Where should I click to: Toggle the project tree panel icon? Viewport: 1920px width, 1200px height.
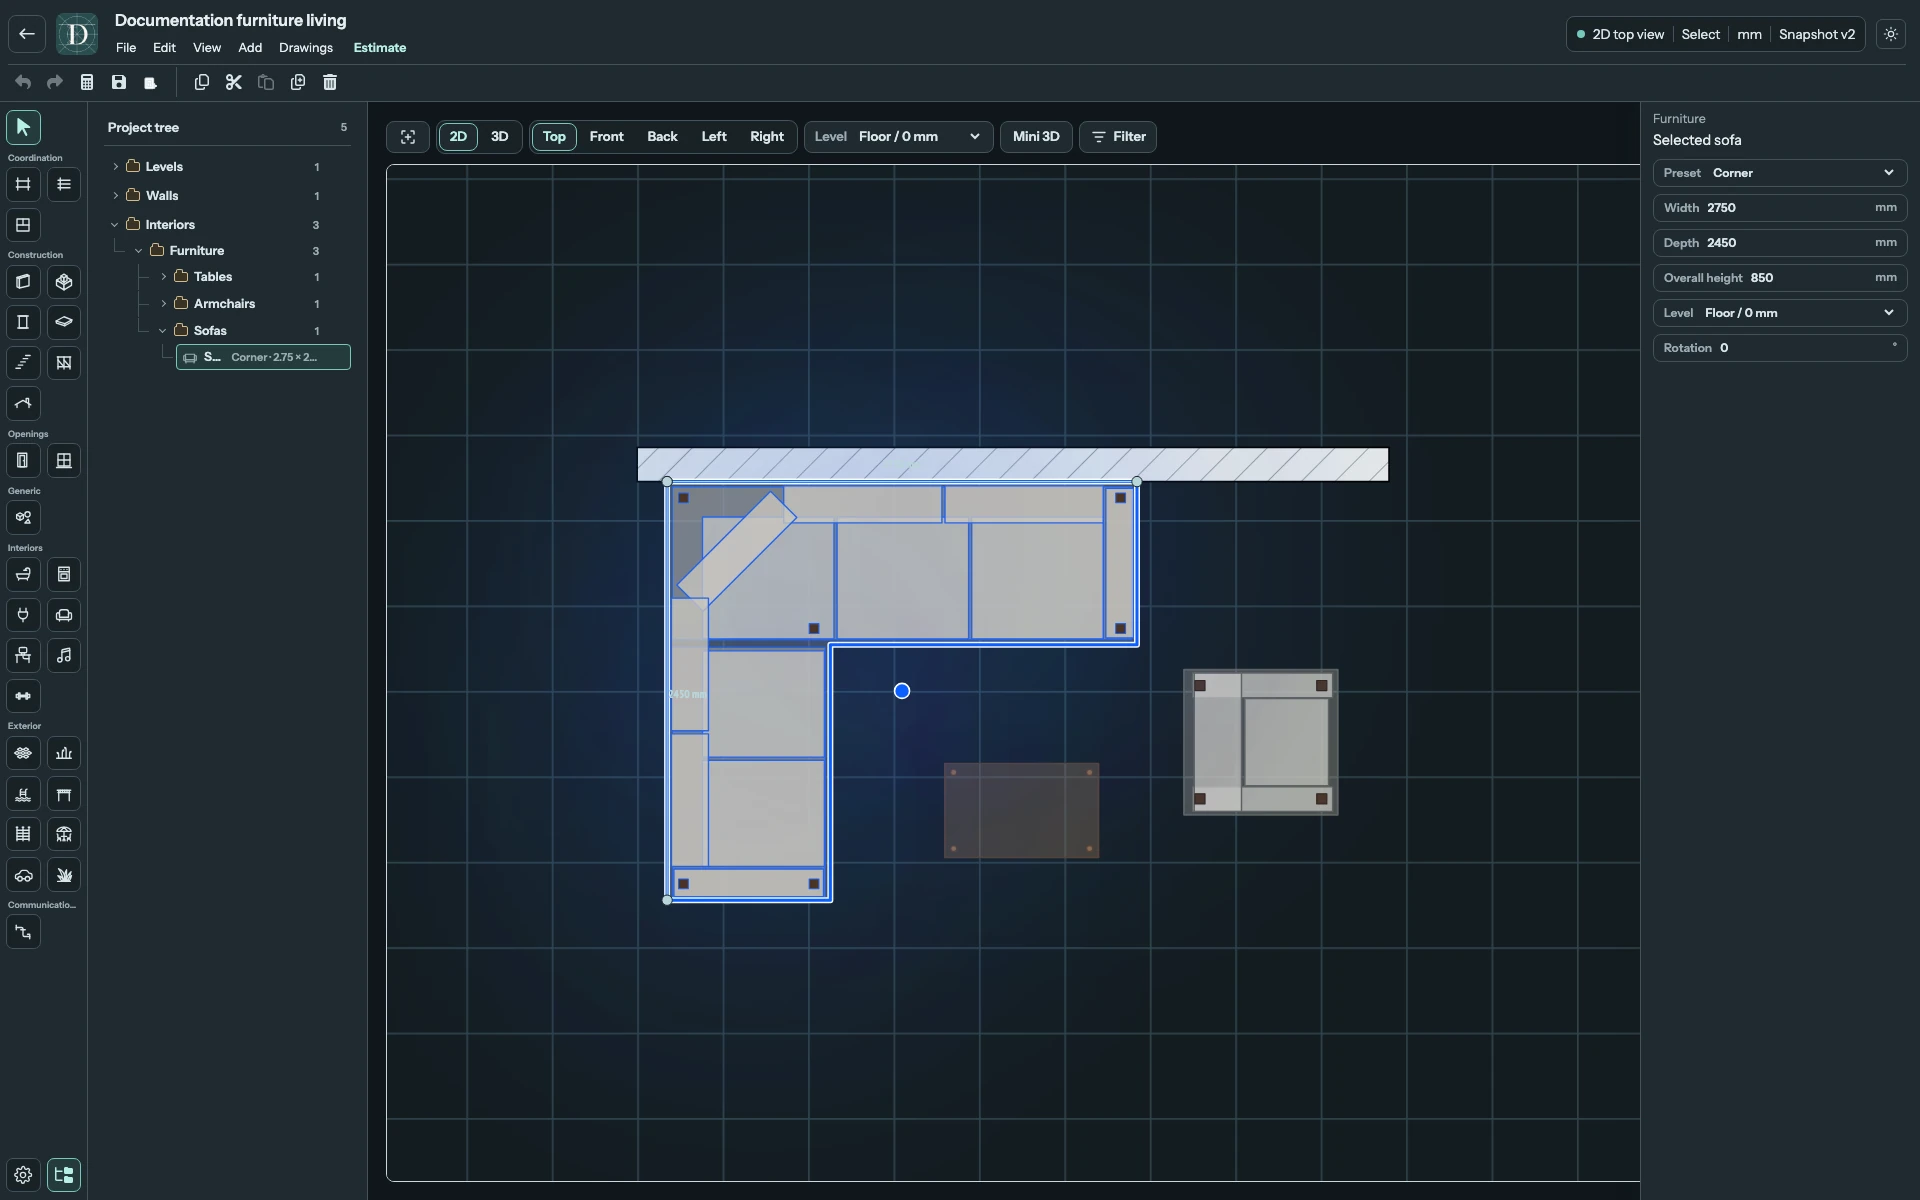tap(64, 1175)
